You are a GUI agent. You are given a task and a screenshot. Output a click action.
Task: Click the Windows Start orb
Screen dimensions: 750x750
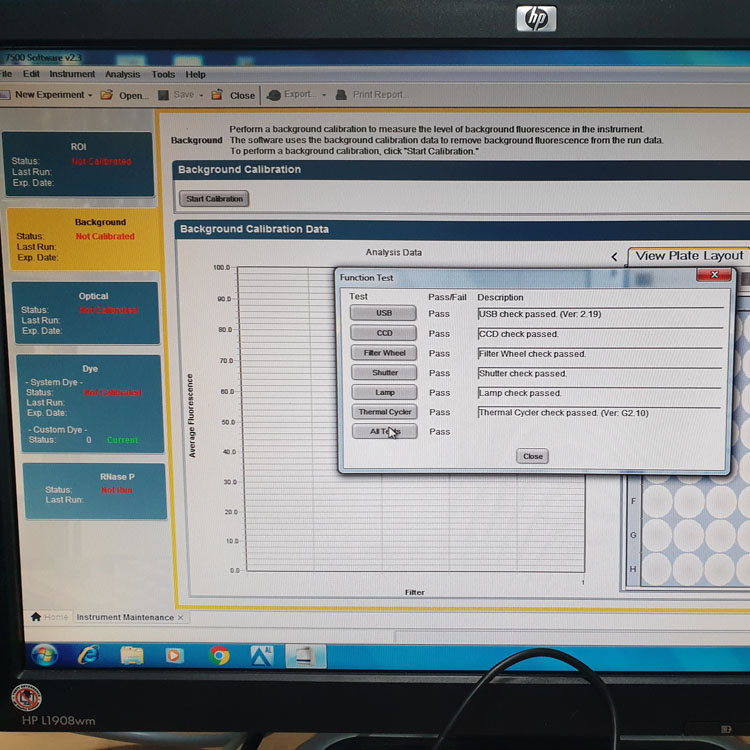point(44,655)
